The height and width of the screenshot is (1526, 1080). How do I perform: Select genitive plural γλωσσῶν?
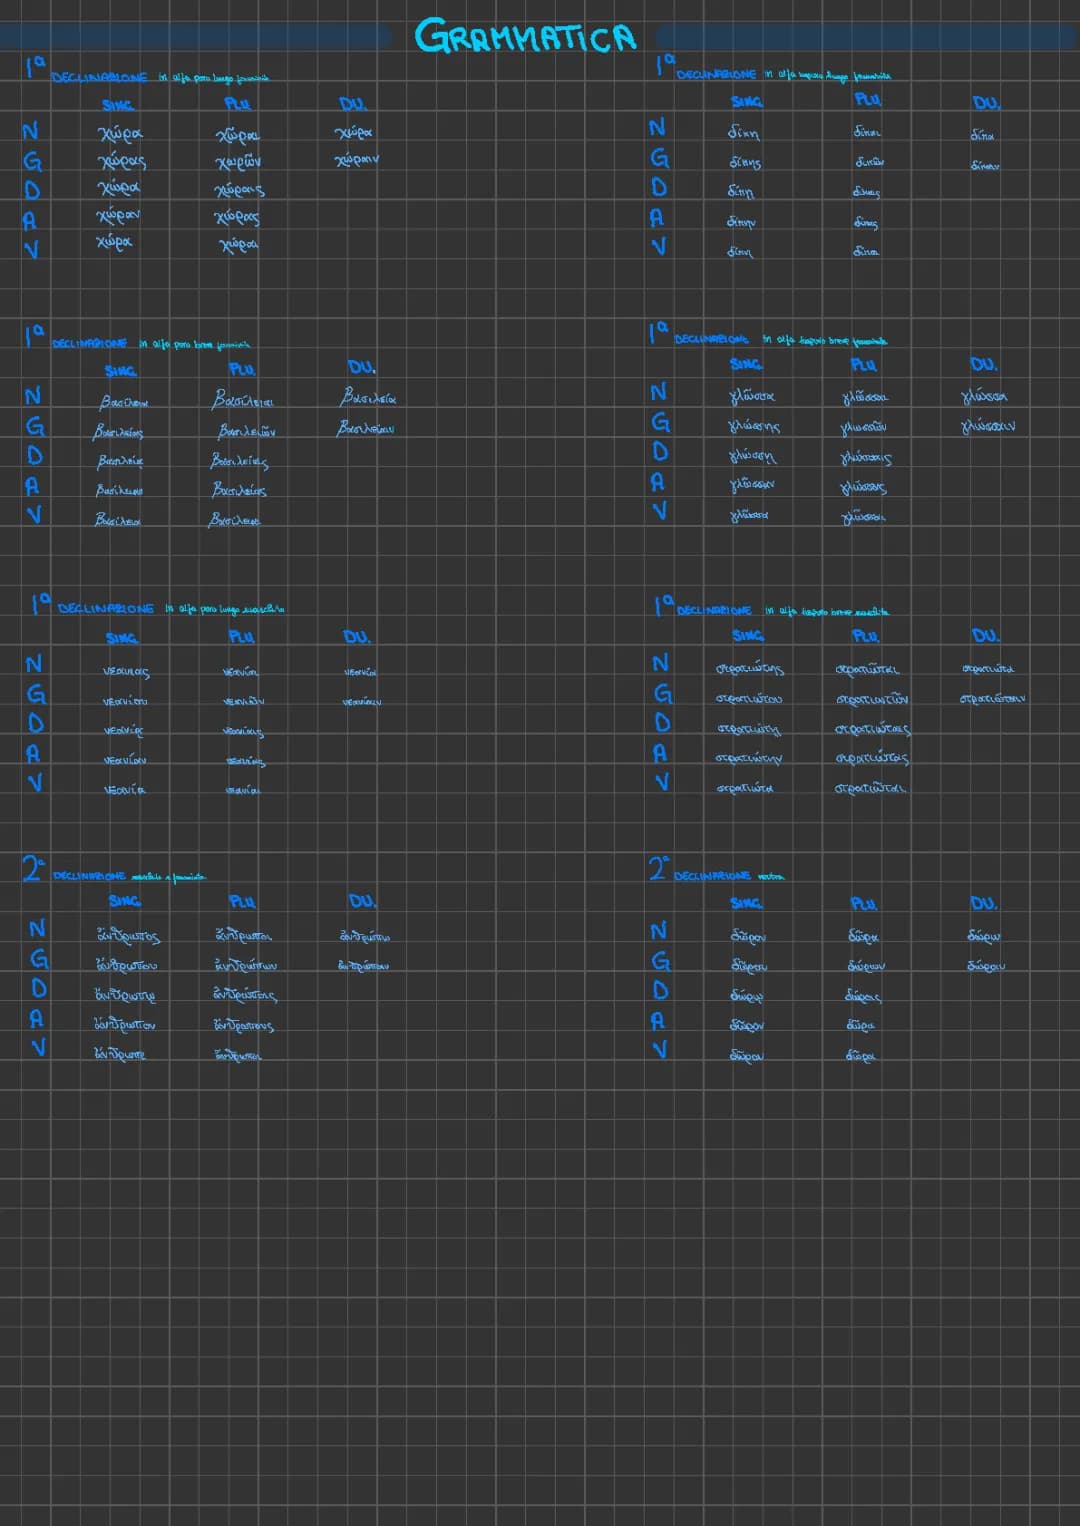pyautogui.click(x=864, y=427)
